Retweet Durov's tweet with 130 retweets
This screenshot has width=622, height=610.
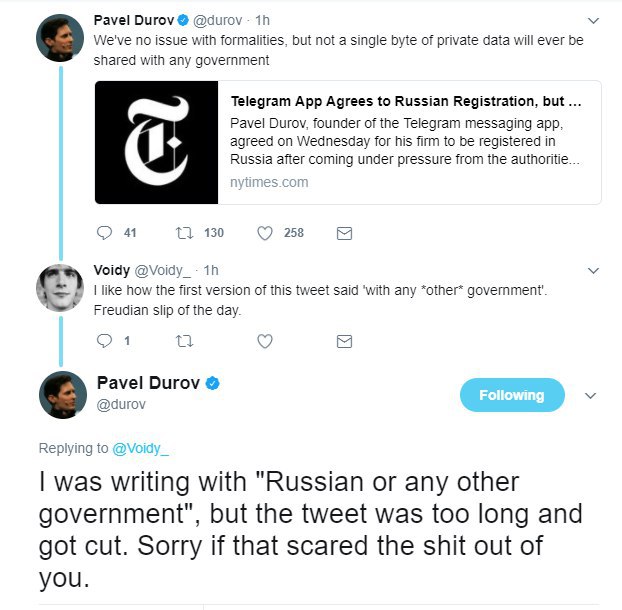point(184,233)
